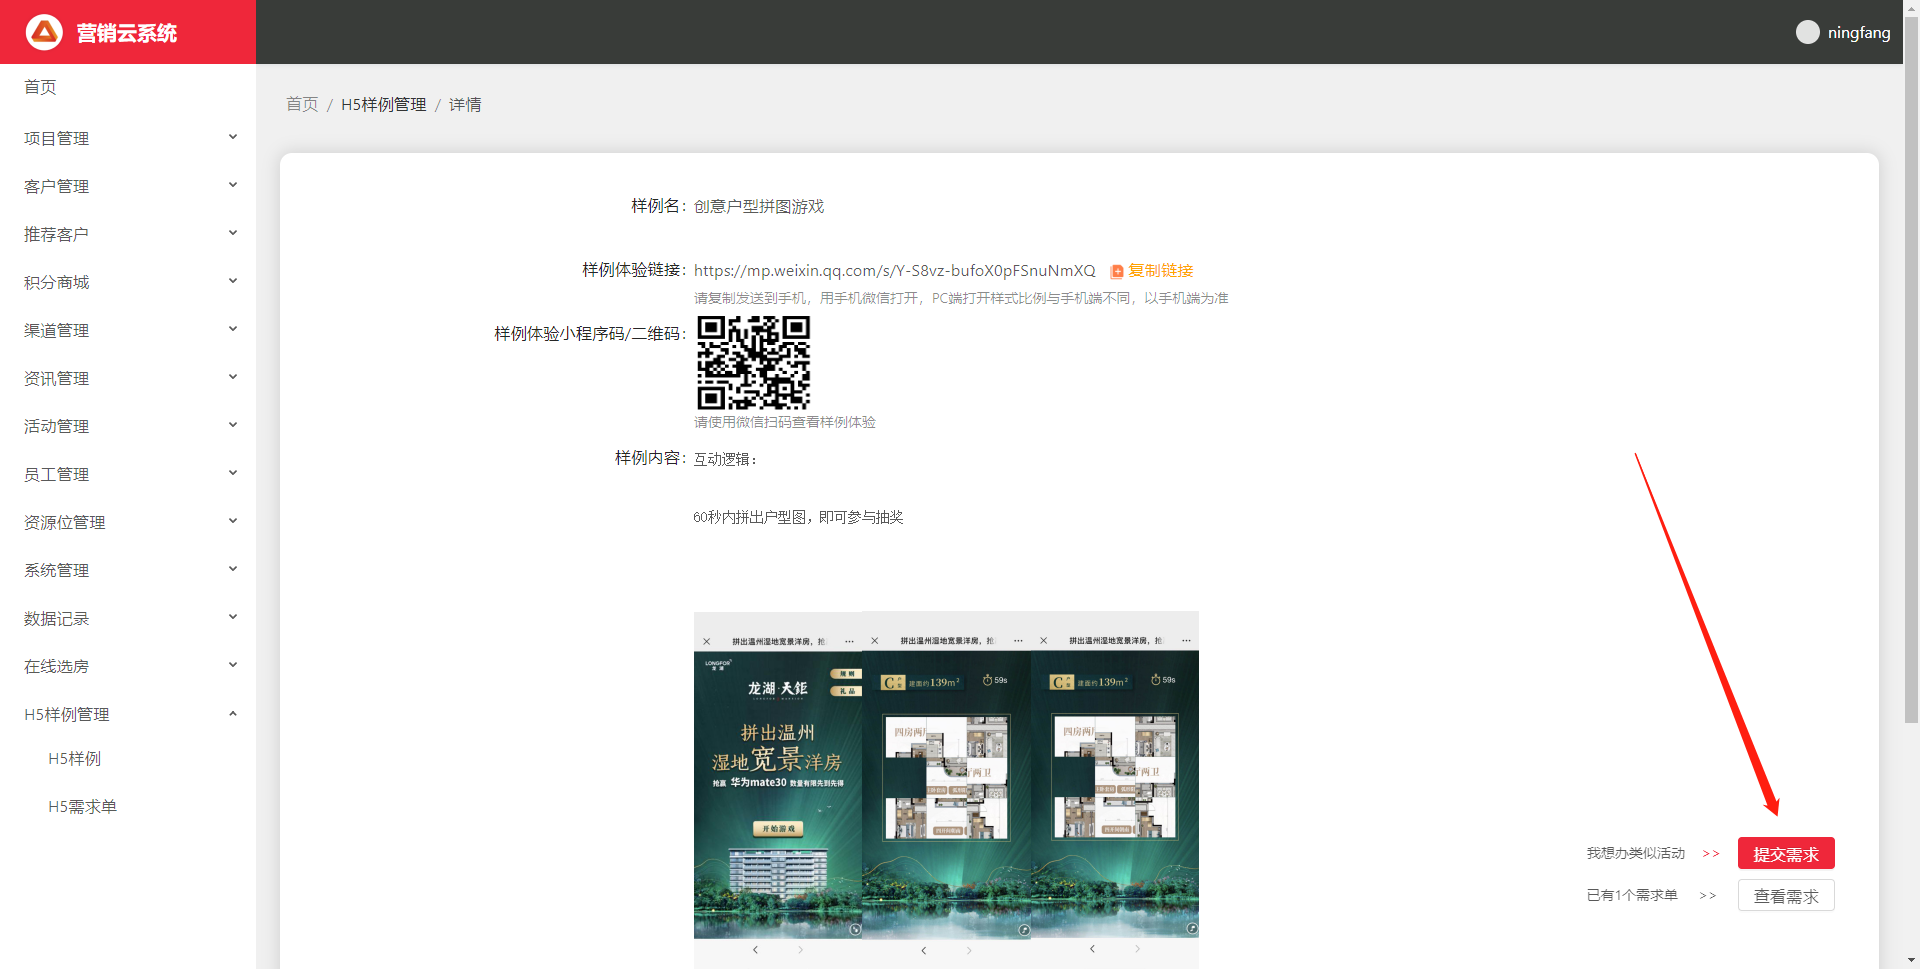This screenshot has width=1920, height=969.
Task: Click the 查看需求 button
Action: pyautogui.click(x=1786, y=896)
